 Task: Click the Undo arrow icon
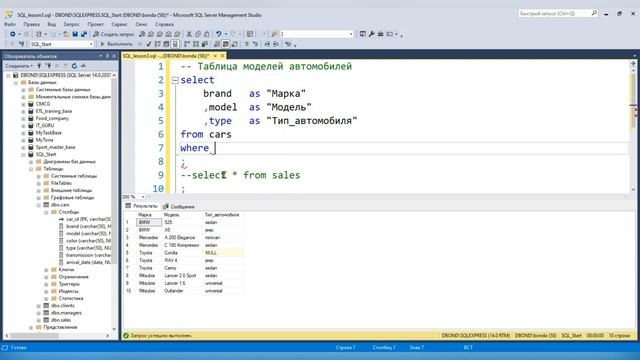[219, 34]
